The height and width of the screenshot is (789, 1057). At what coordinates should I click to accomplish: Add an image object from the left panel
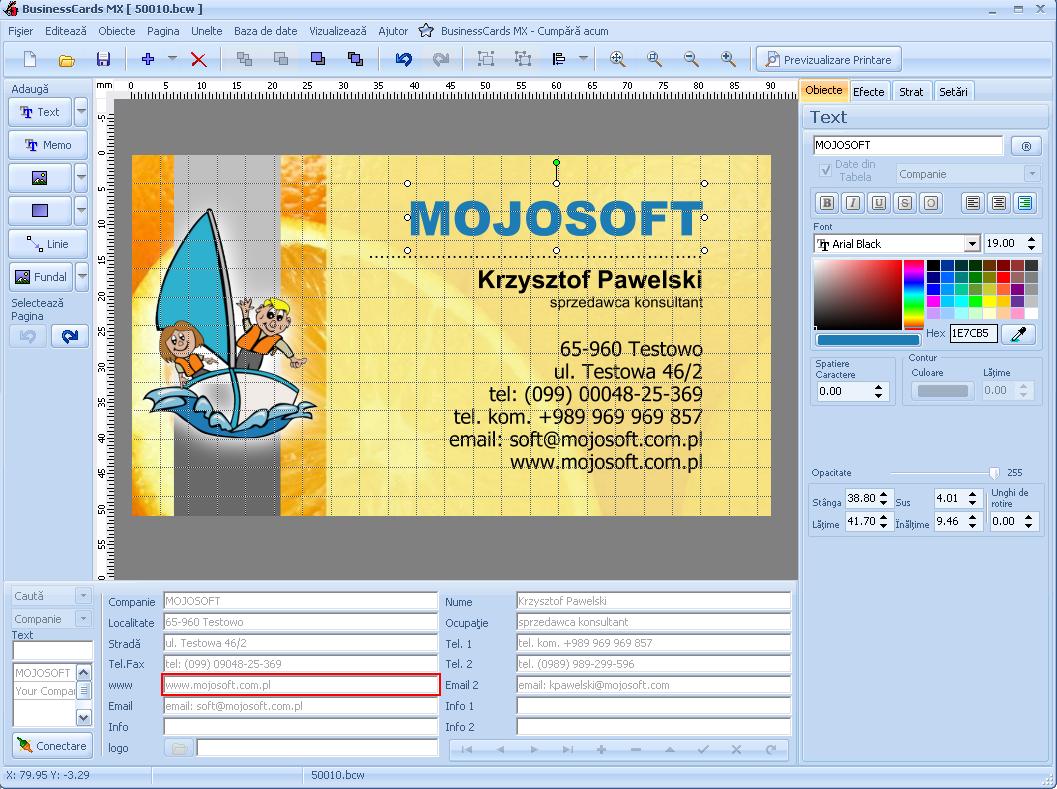40,178
